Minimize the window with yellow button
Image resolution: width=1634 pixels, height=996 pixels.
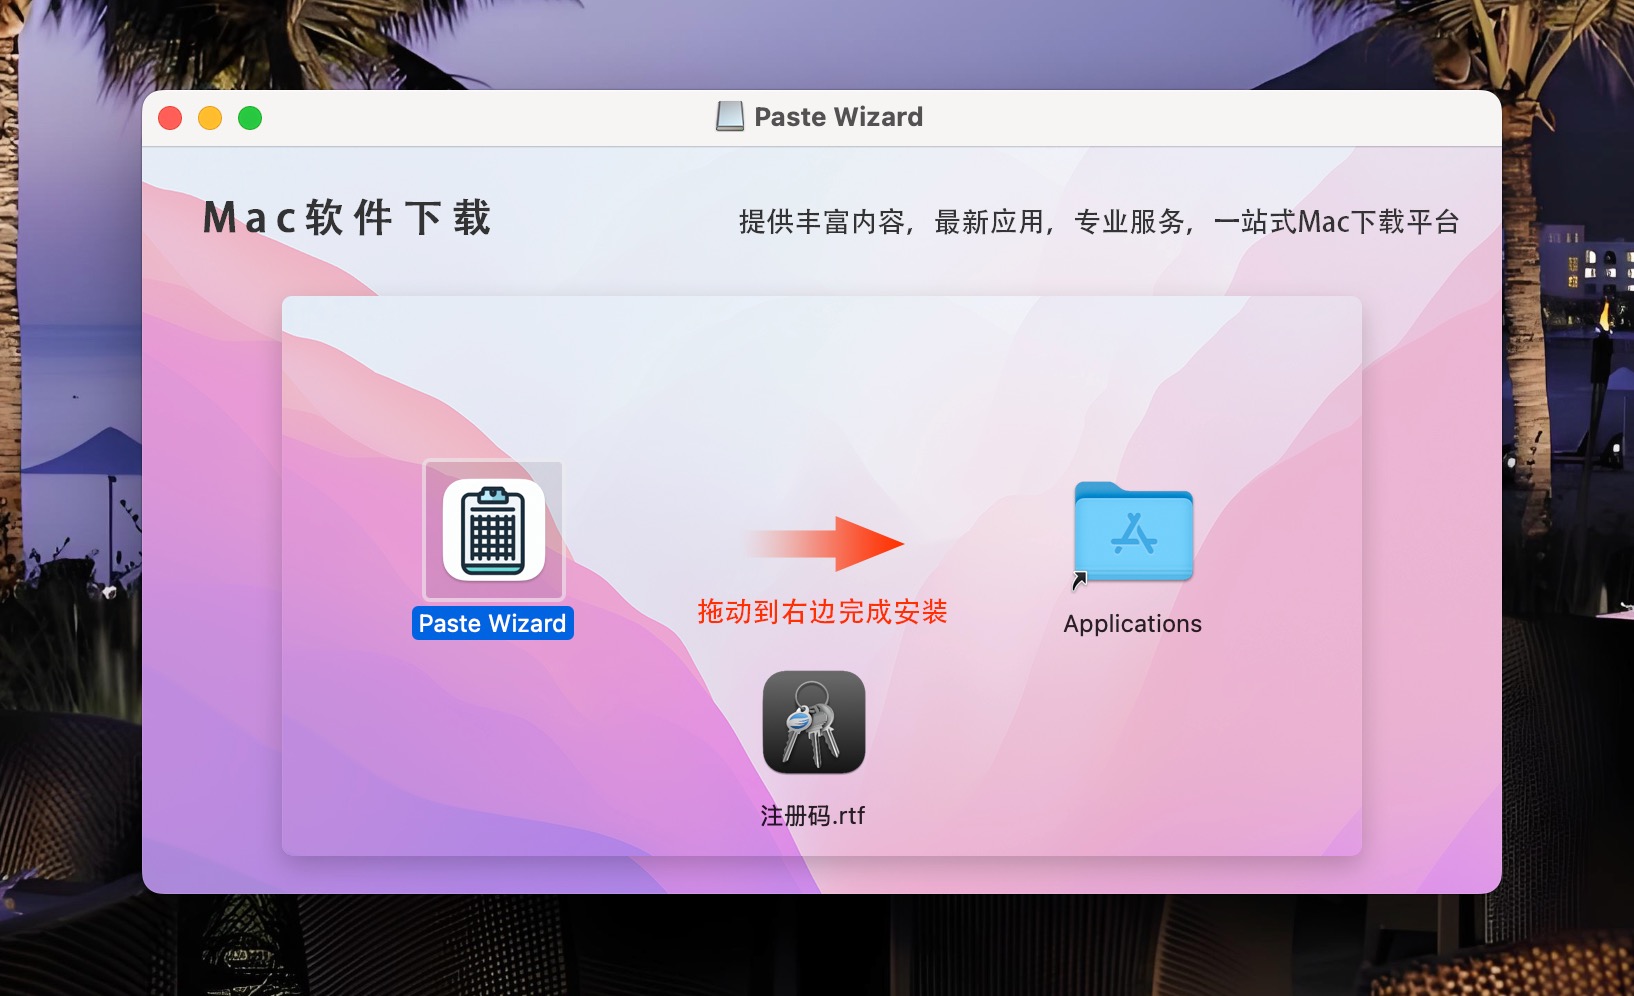(210, 118)
